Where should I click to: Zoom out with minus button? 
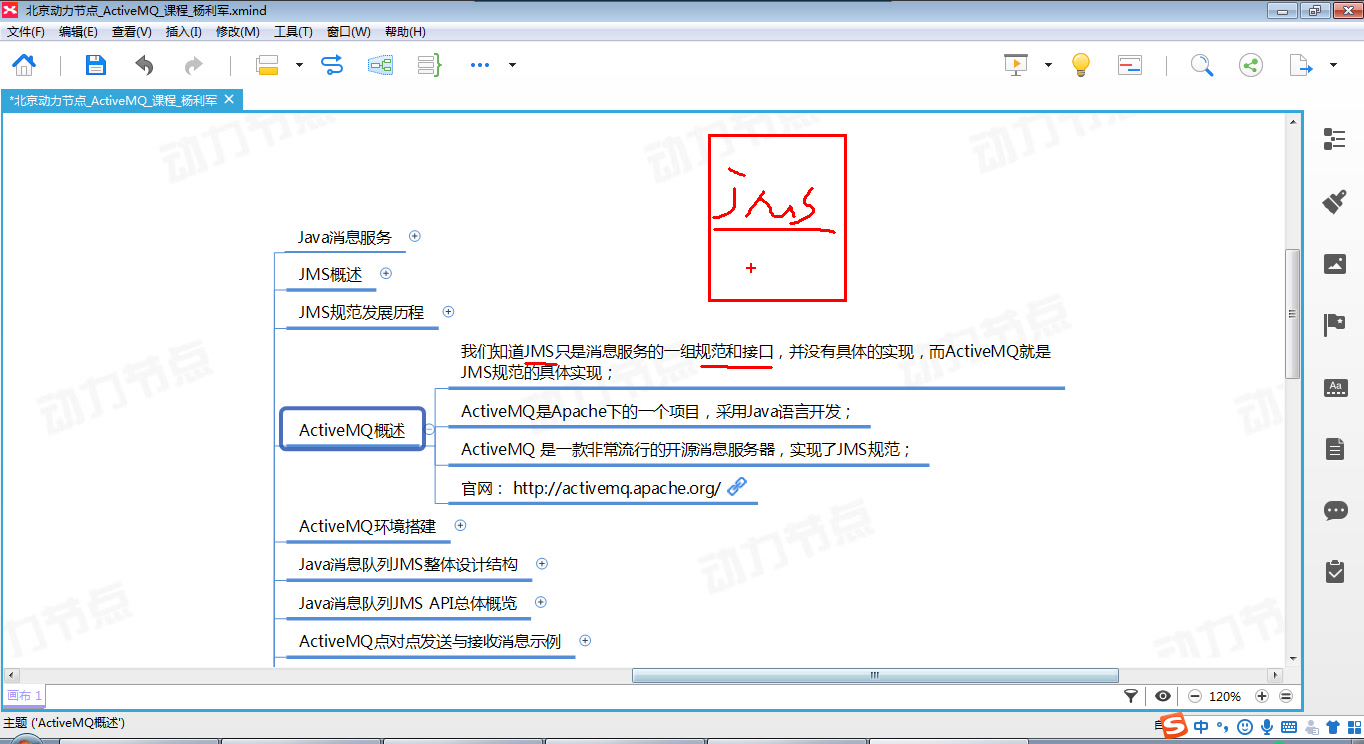click(1194, 696)
